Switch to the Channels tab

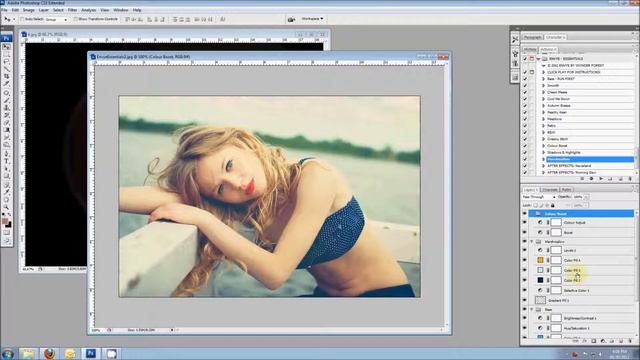[x=549, y=190]
